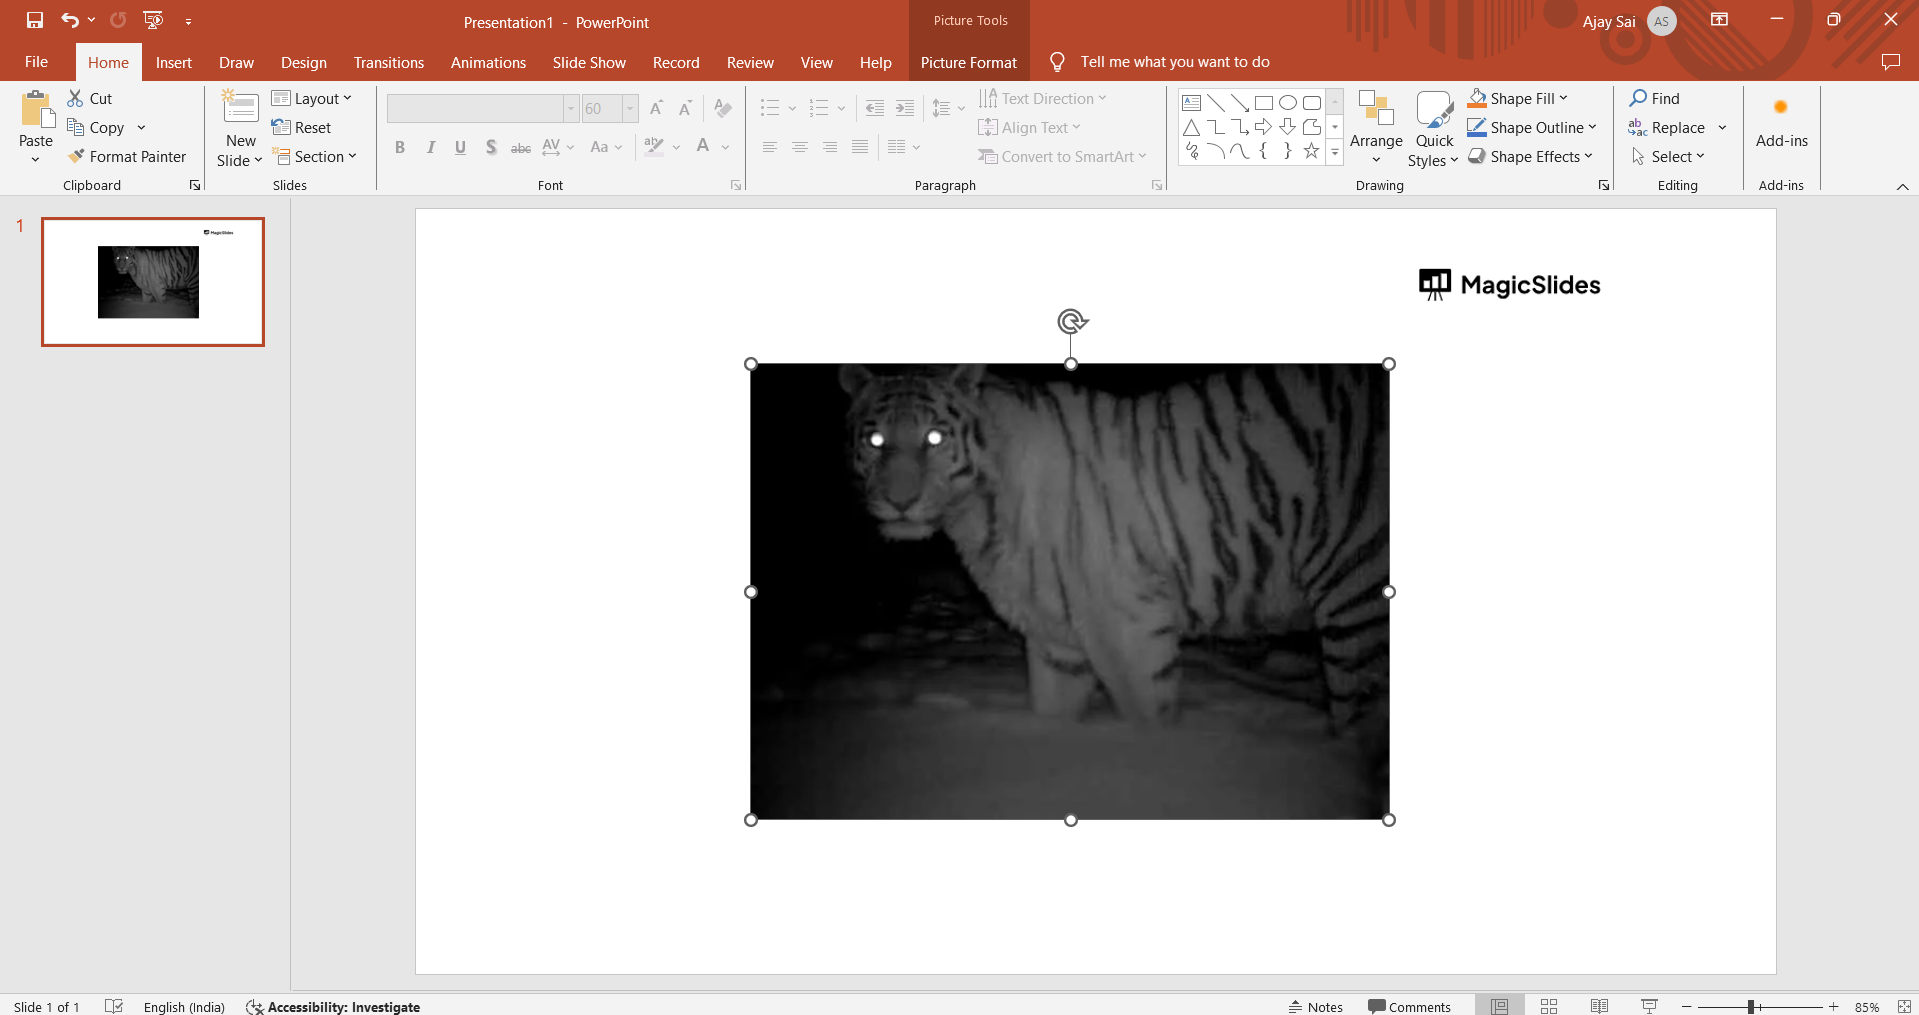
Task: Switch to Slide Sorter view
Action: 1549,1006
